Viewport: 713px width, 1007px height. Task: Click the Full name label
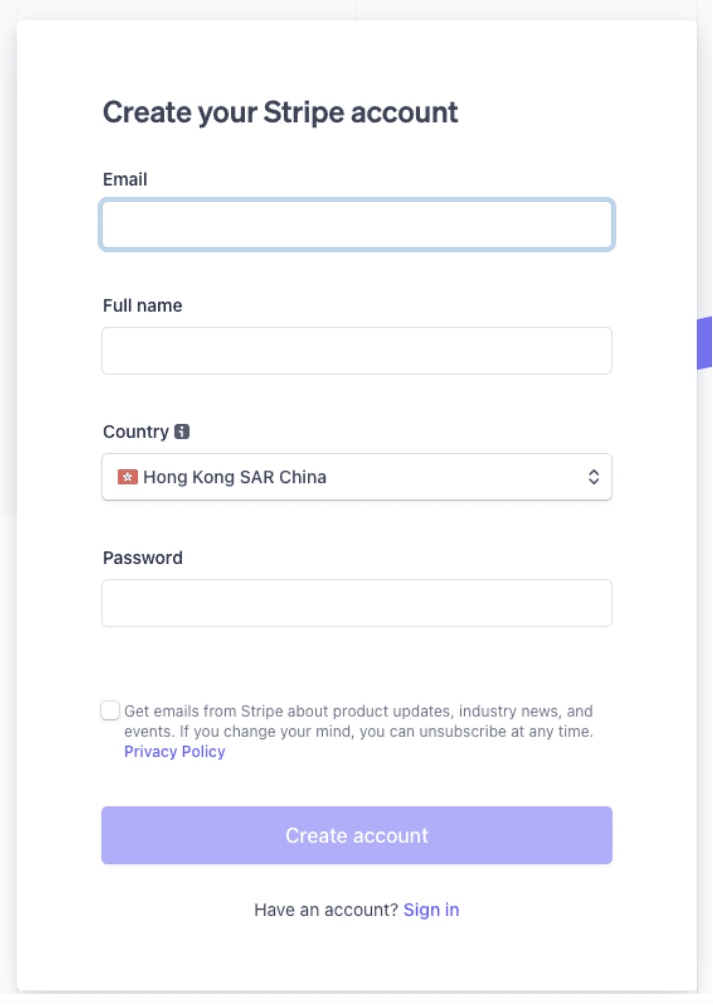coord(142,306)
